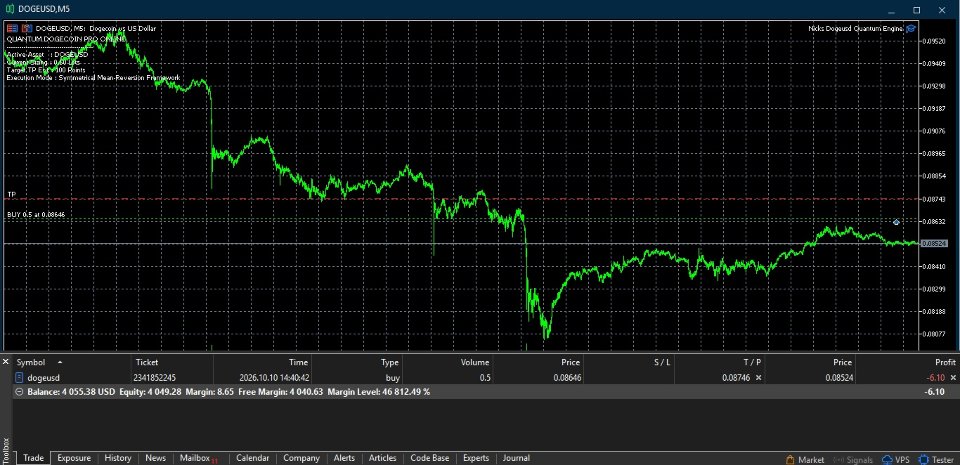This screenshot has height=465, width=960.
Task: Click the market depth icon beside DOGEUSD
Action: [x=26, y=28]
